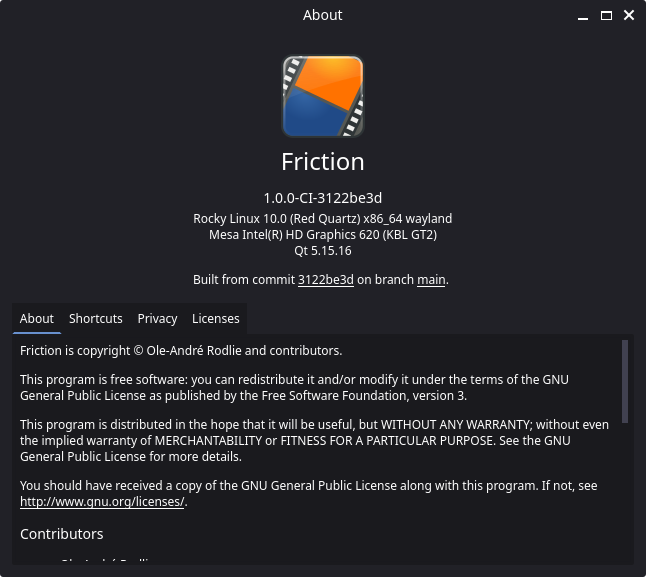Minimize the About window

[583, 16]
